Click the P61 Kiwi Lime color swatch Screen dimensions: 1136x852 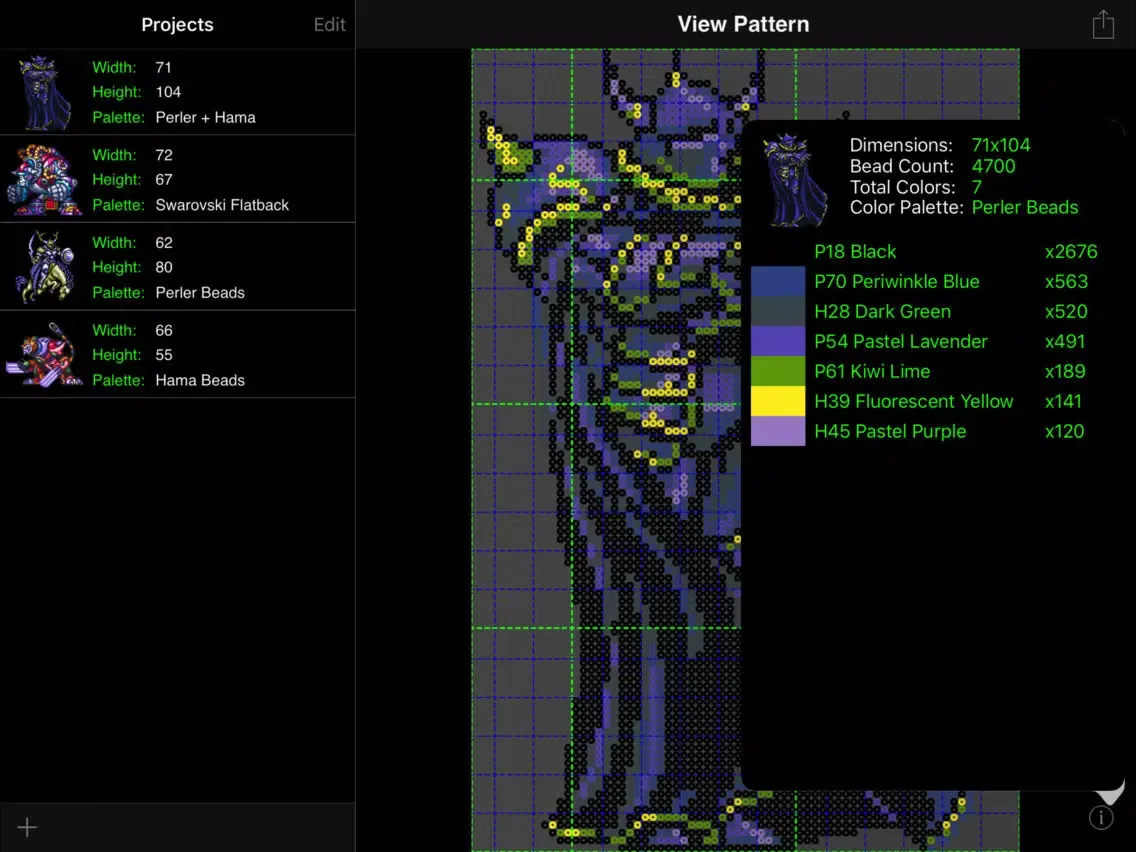tap(777, 371)
